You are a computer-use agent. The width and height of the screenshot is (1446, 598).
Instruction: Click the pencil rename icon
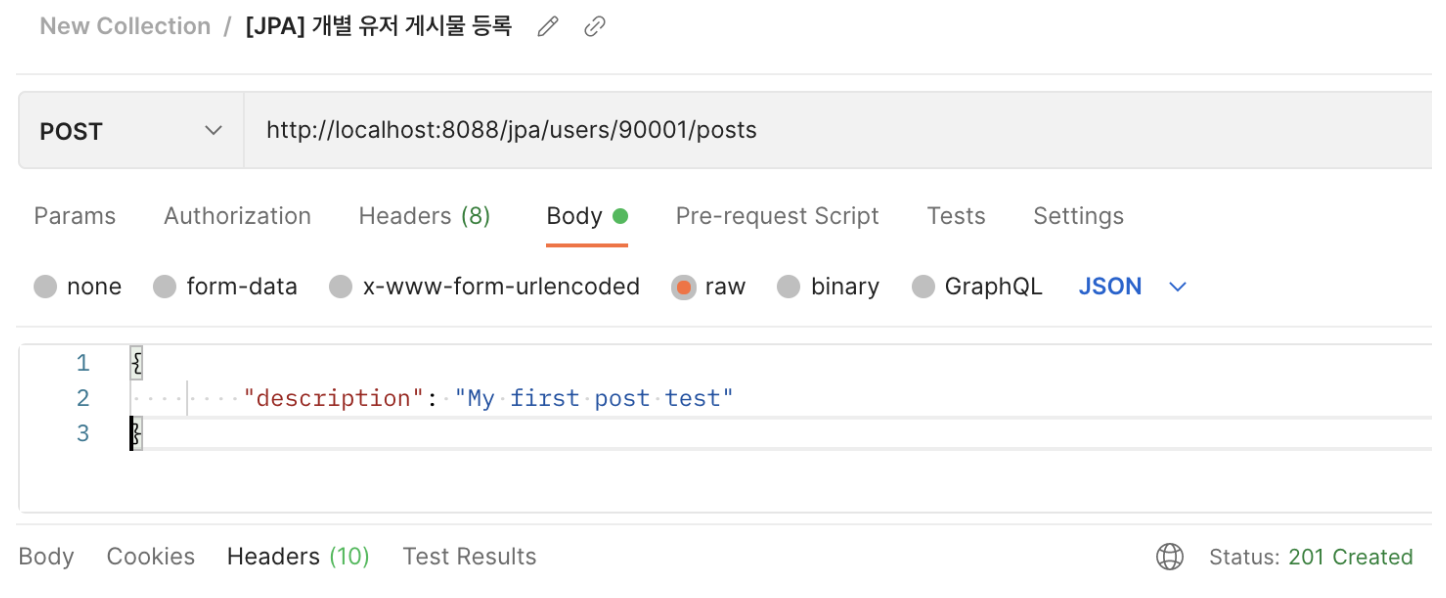click(547, 27)
